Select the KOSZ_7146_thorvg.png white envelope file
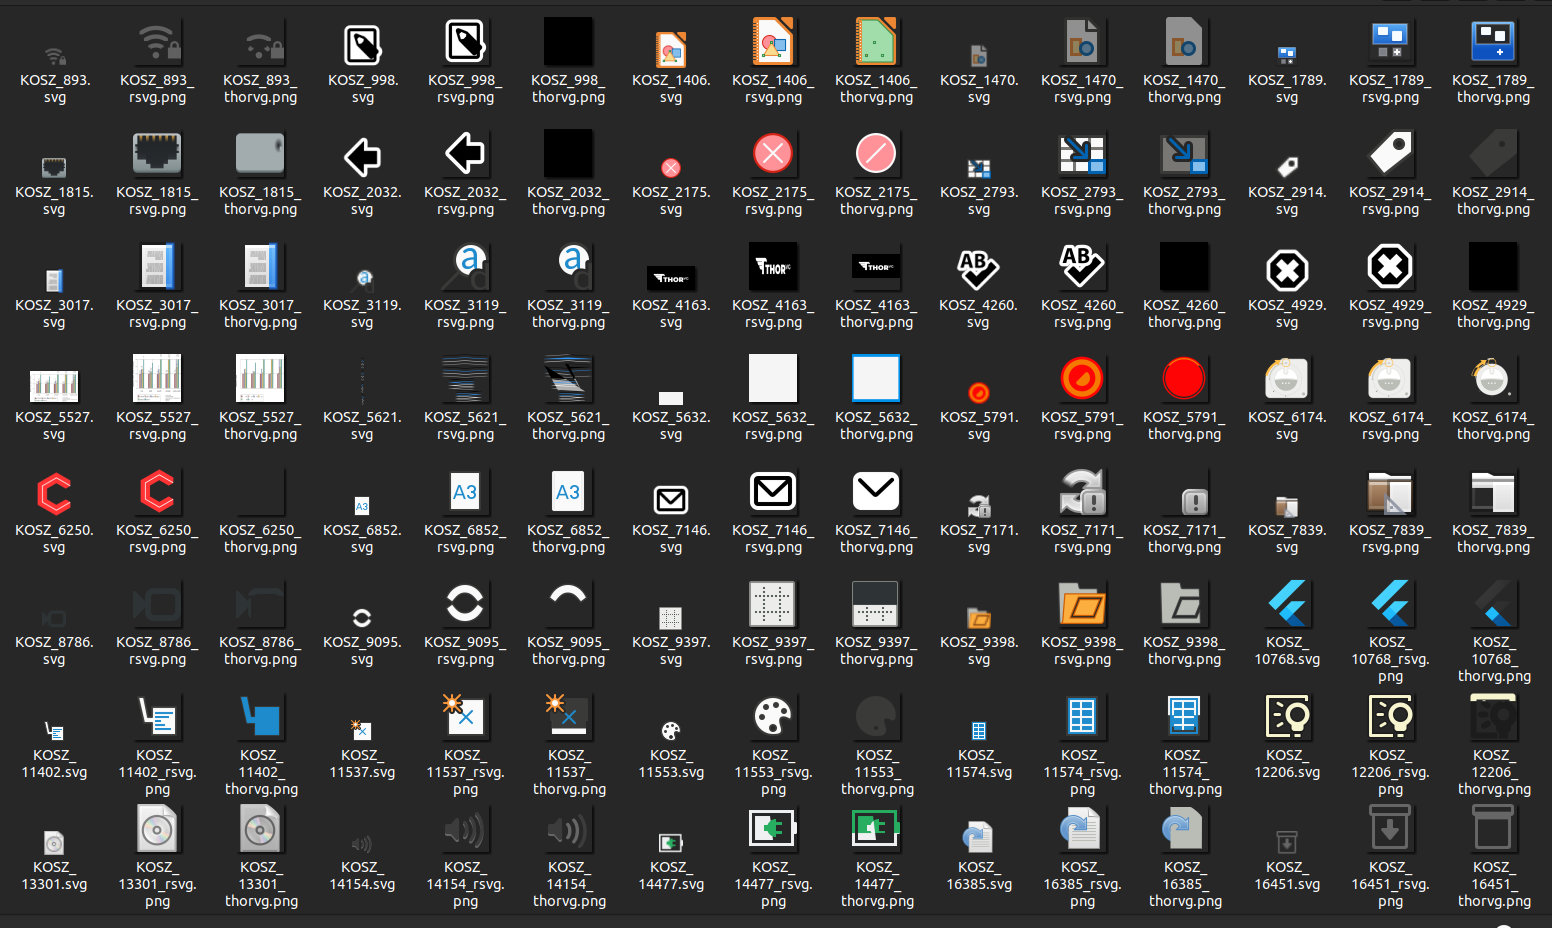The height and width of the screenshot is (928, 1552). coord(876,492)
